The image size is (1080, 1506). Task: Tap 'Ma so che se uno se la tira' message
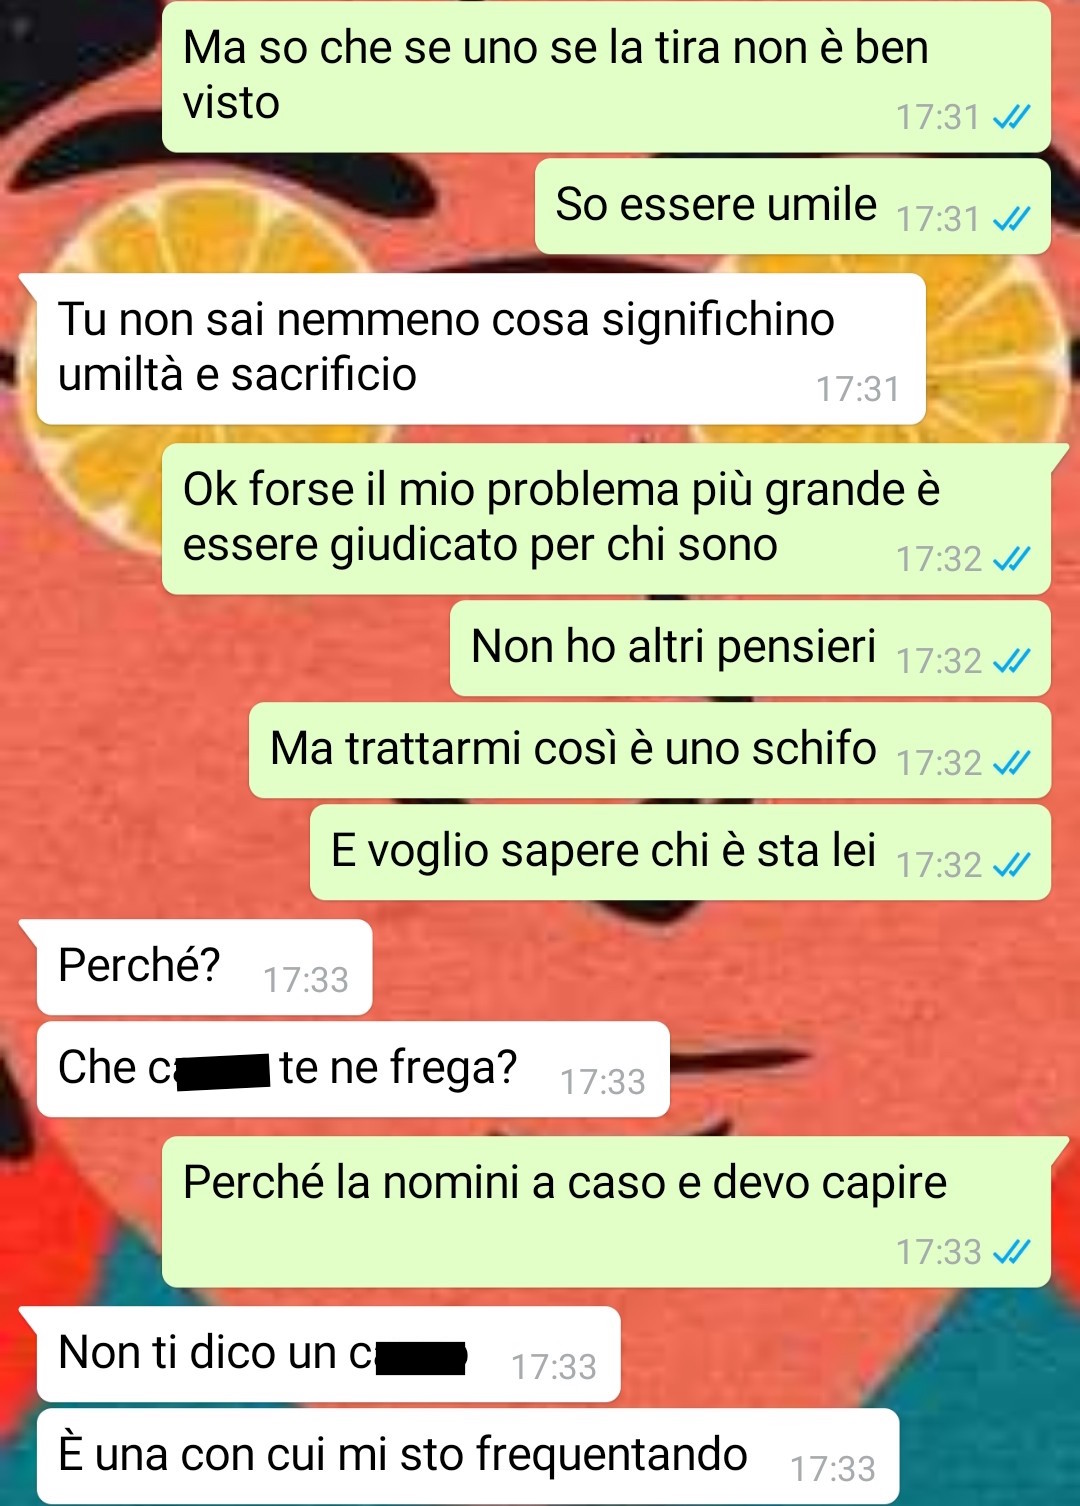(x=606, y=76)
